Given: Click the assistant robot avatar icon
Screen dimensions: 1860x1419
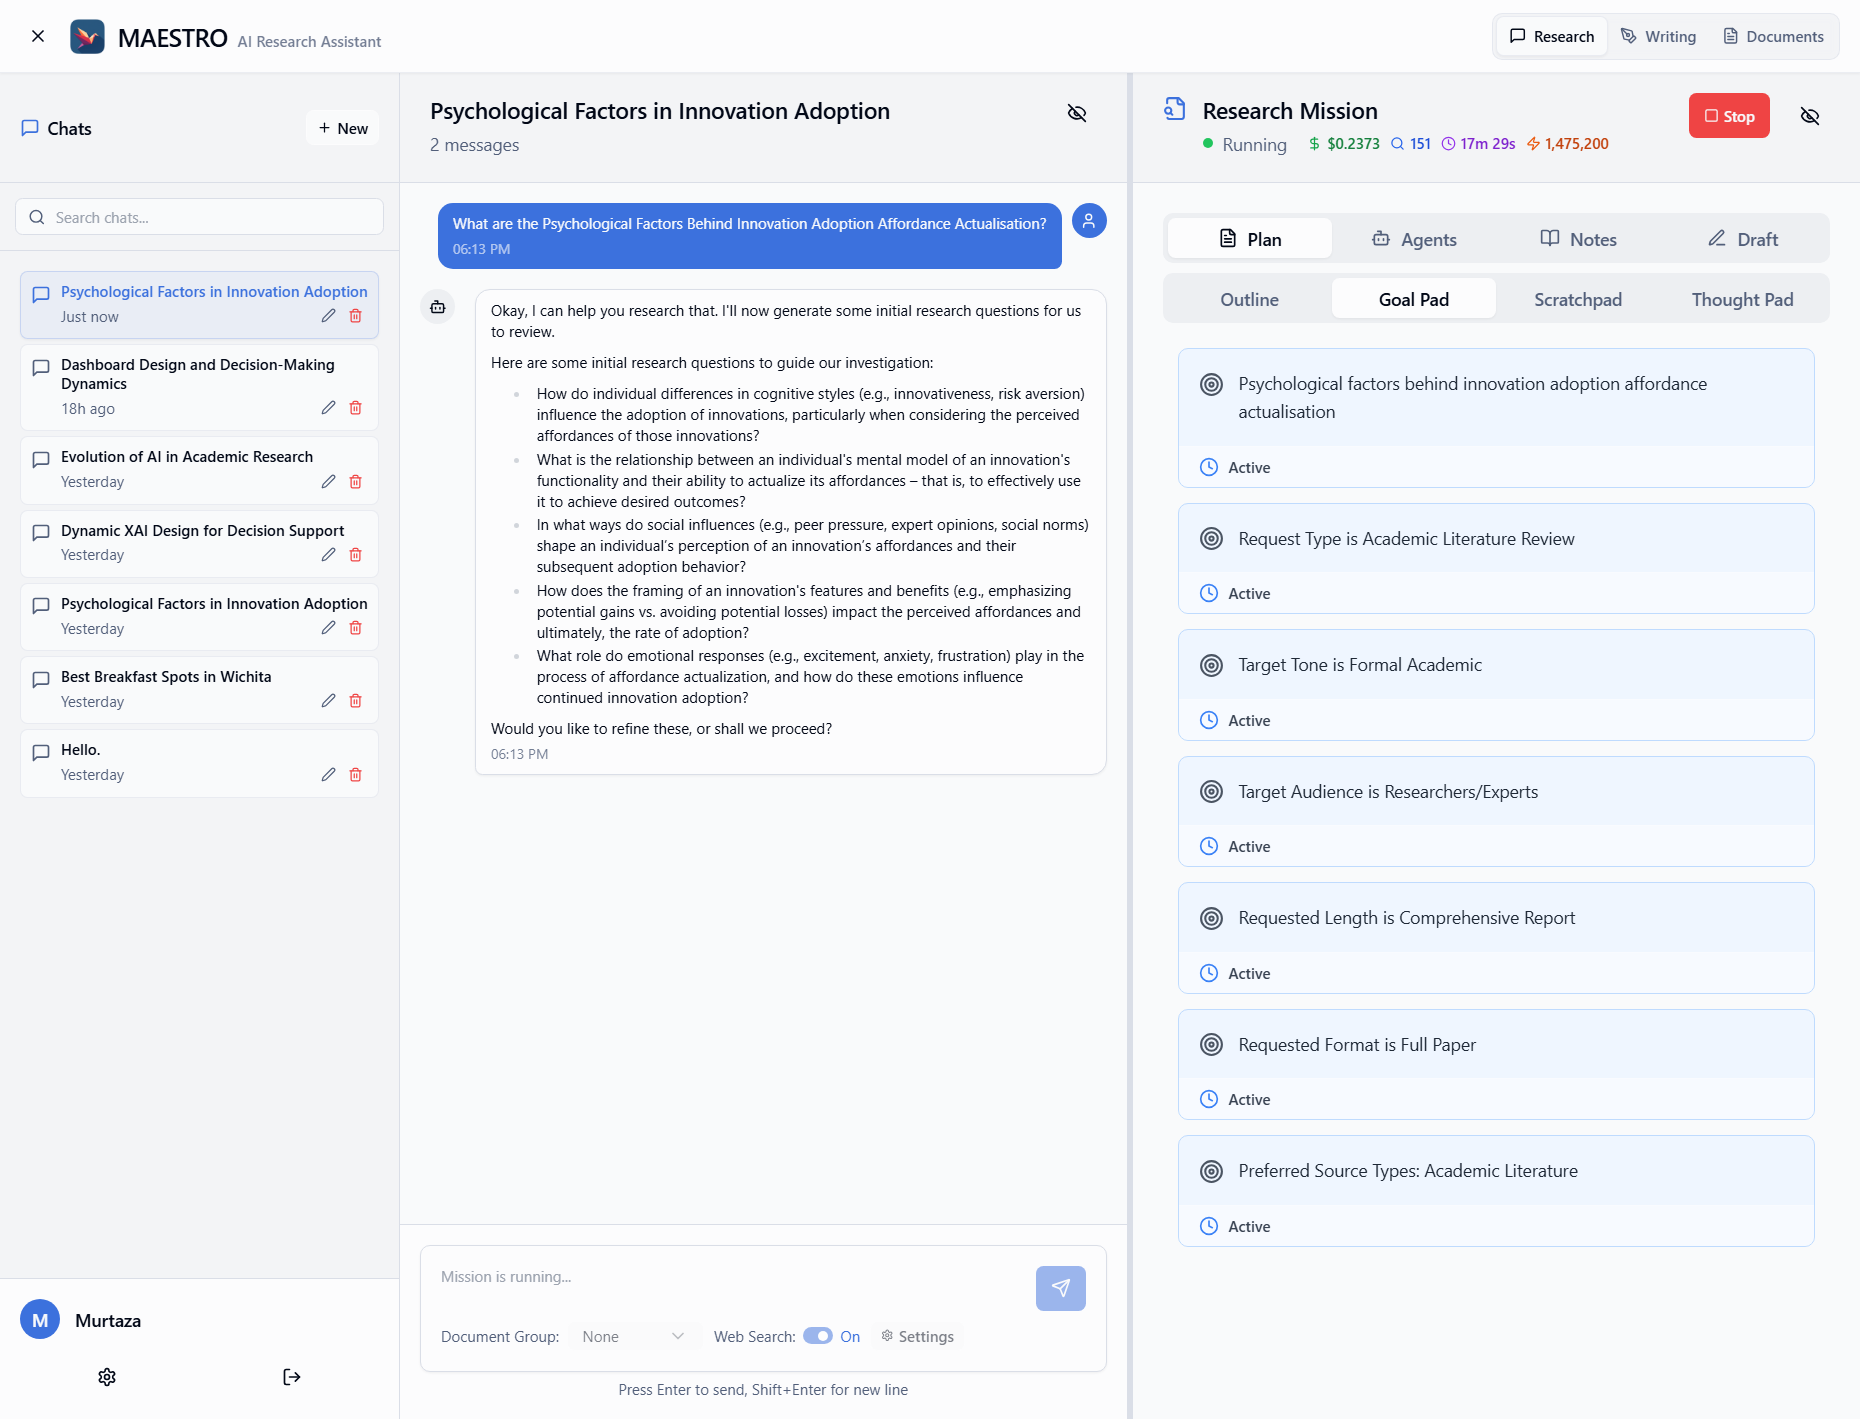Looking at the screenshot, I should (438, 307).
